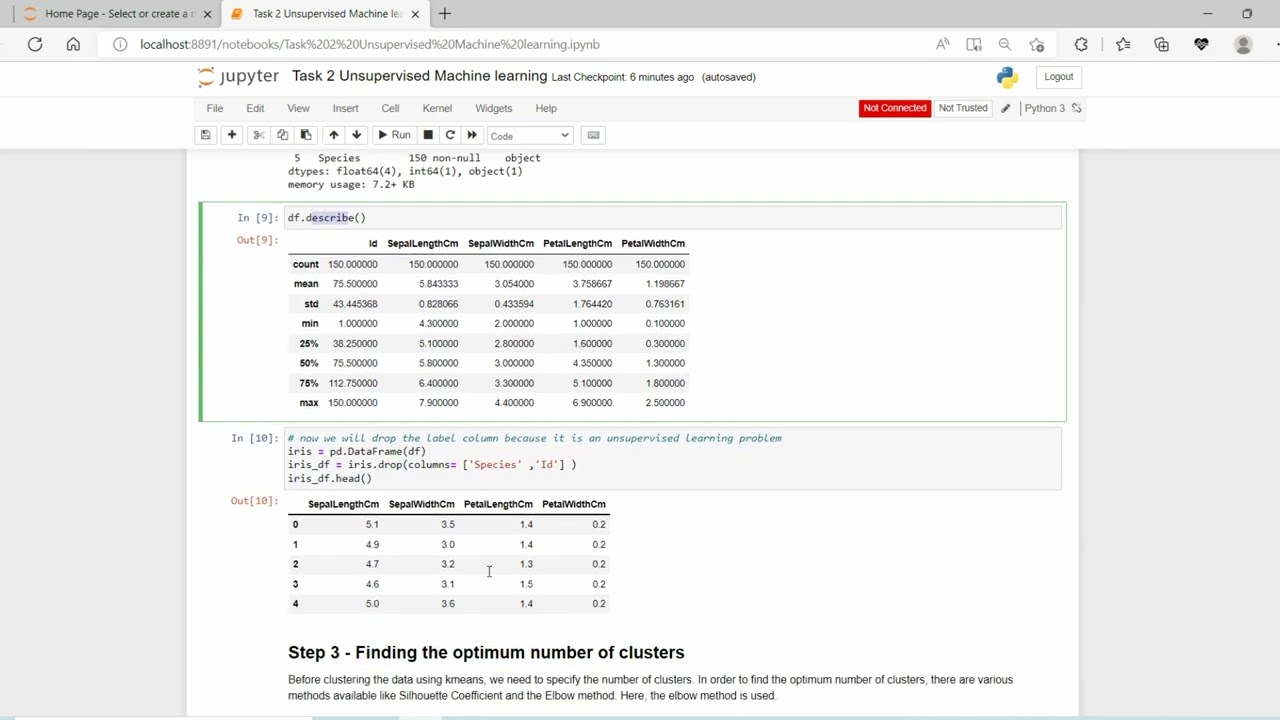1280x720 pixels.
Task: Click the Jupyter logo
Action: tap(238, 77)
